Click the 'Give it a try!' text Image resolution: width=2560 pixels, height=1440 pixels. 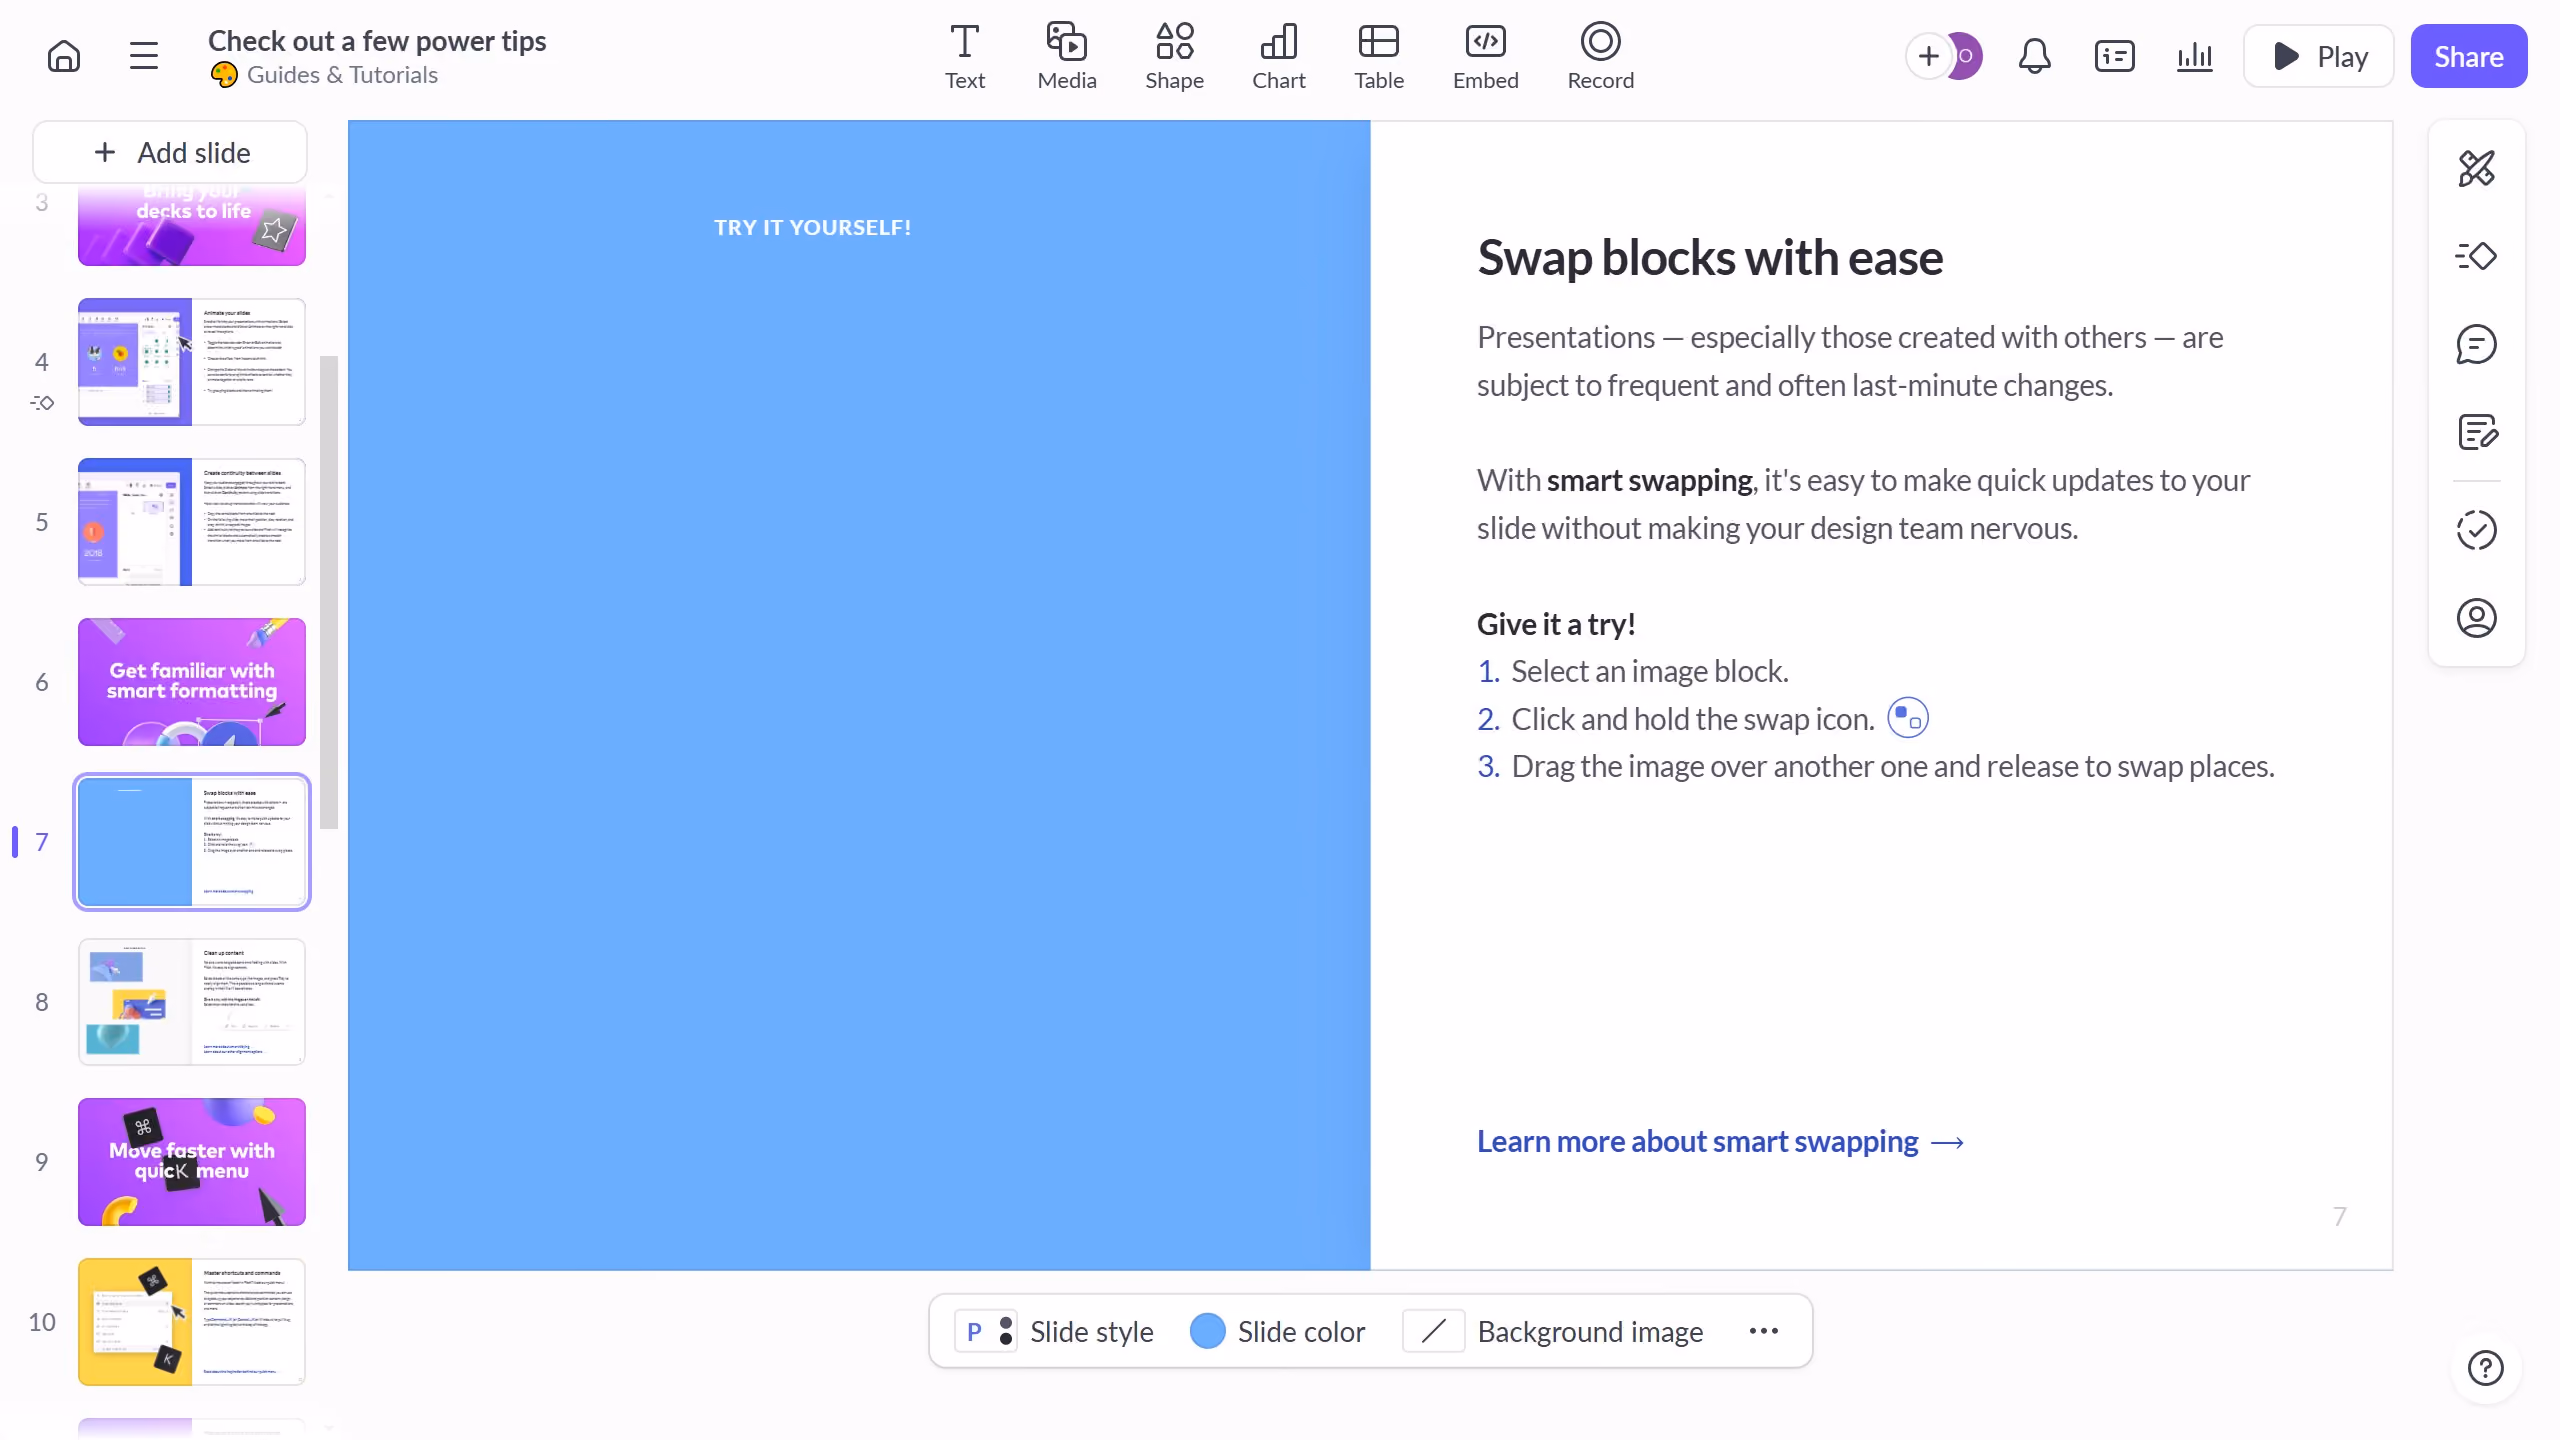(1556, 624)
